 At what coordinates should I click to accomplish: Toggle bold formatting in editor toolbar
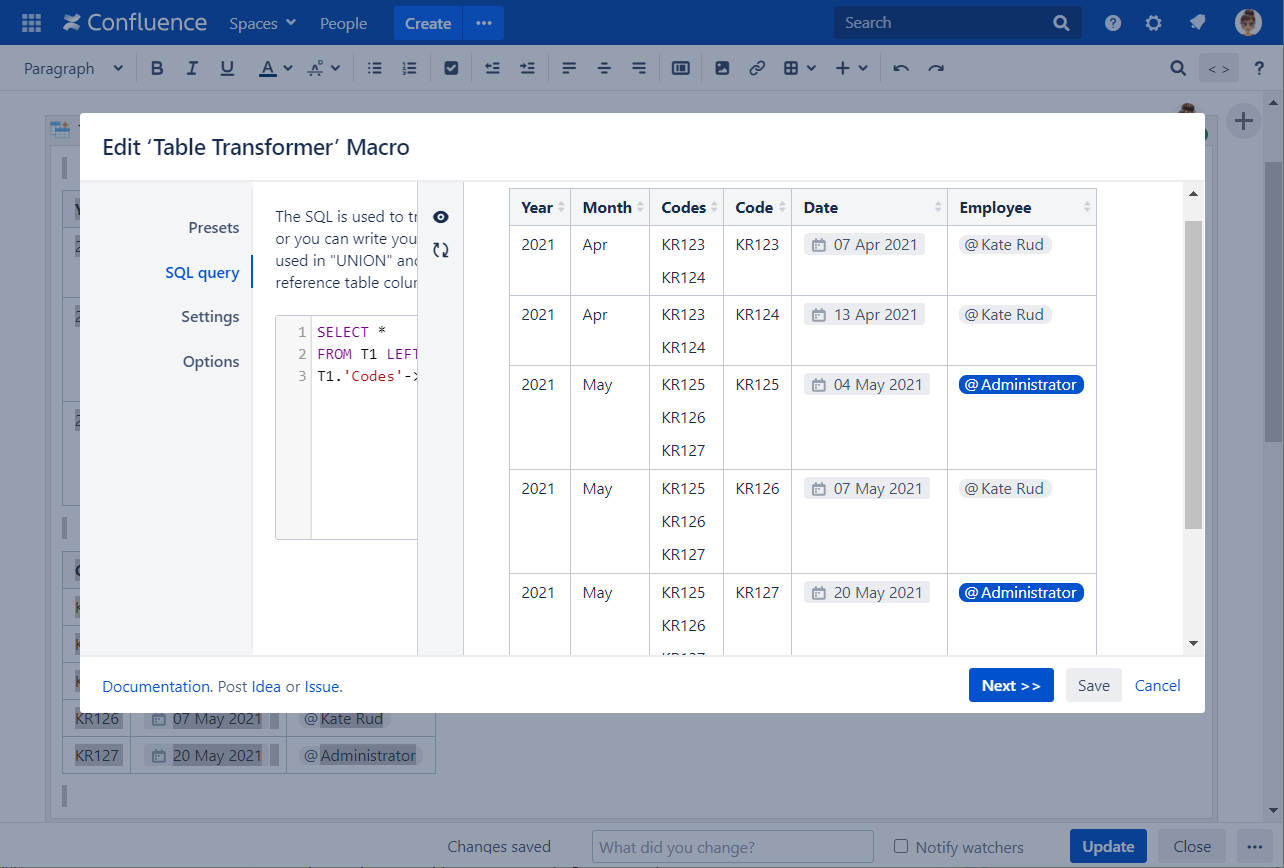coord(157,68)
